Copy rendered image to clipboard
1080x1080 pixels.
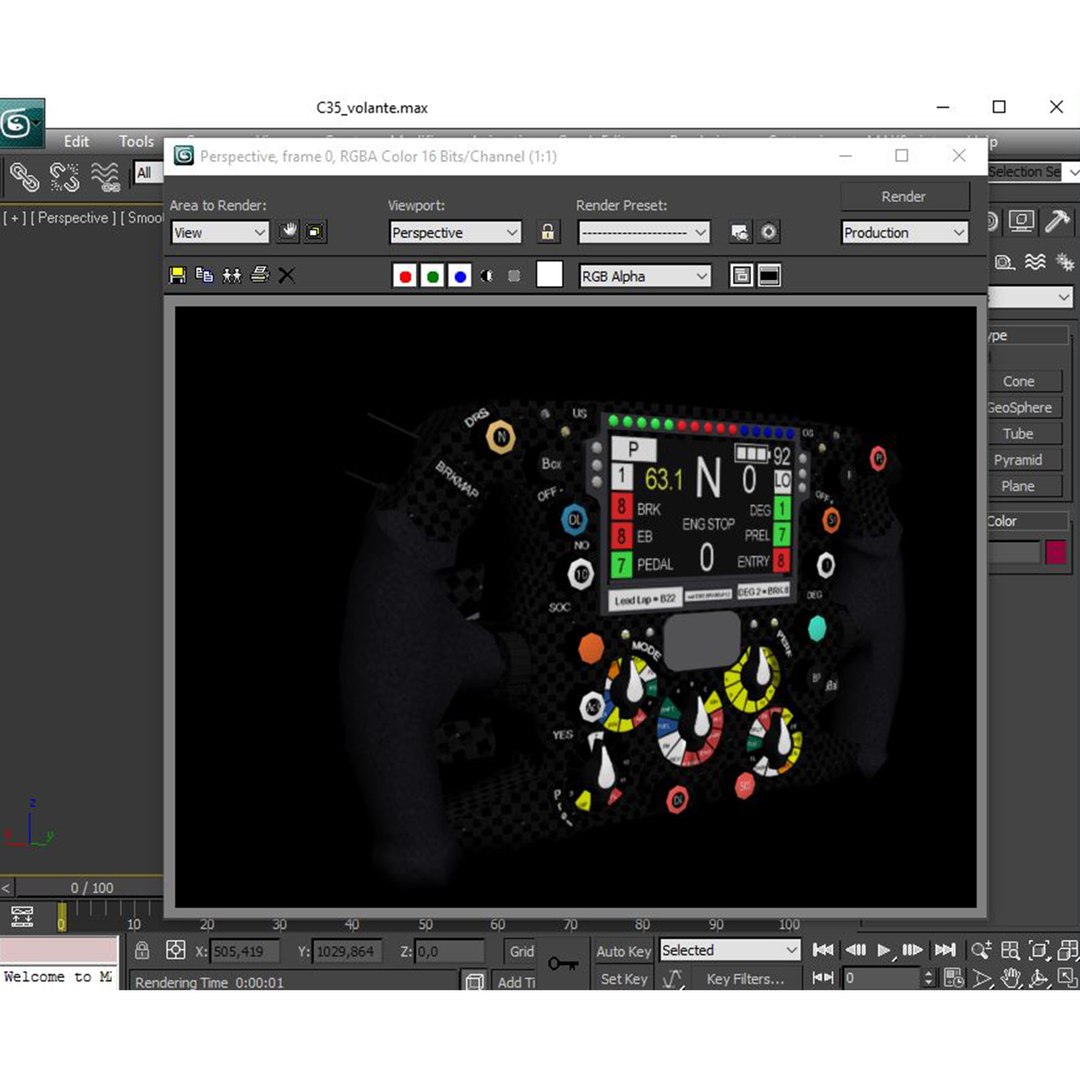(205, 276)
